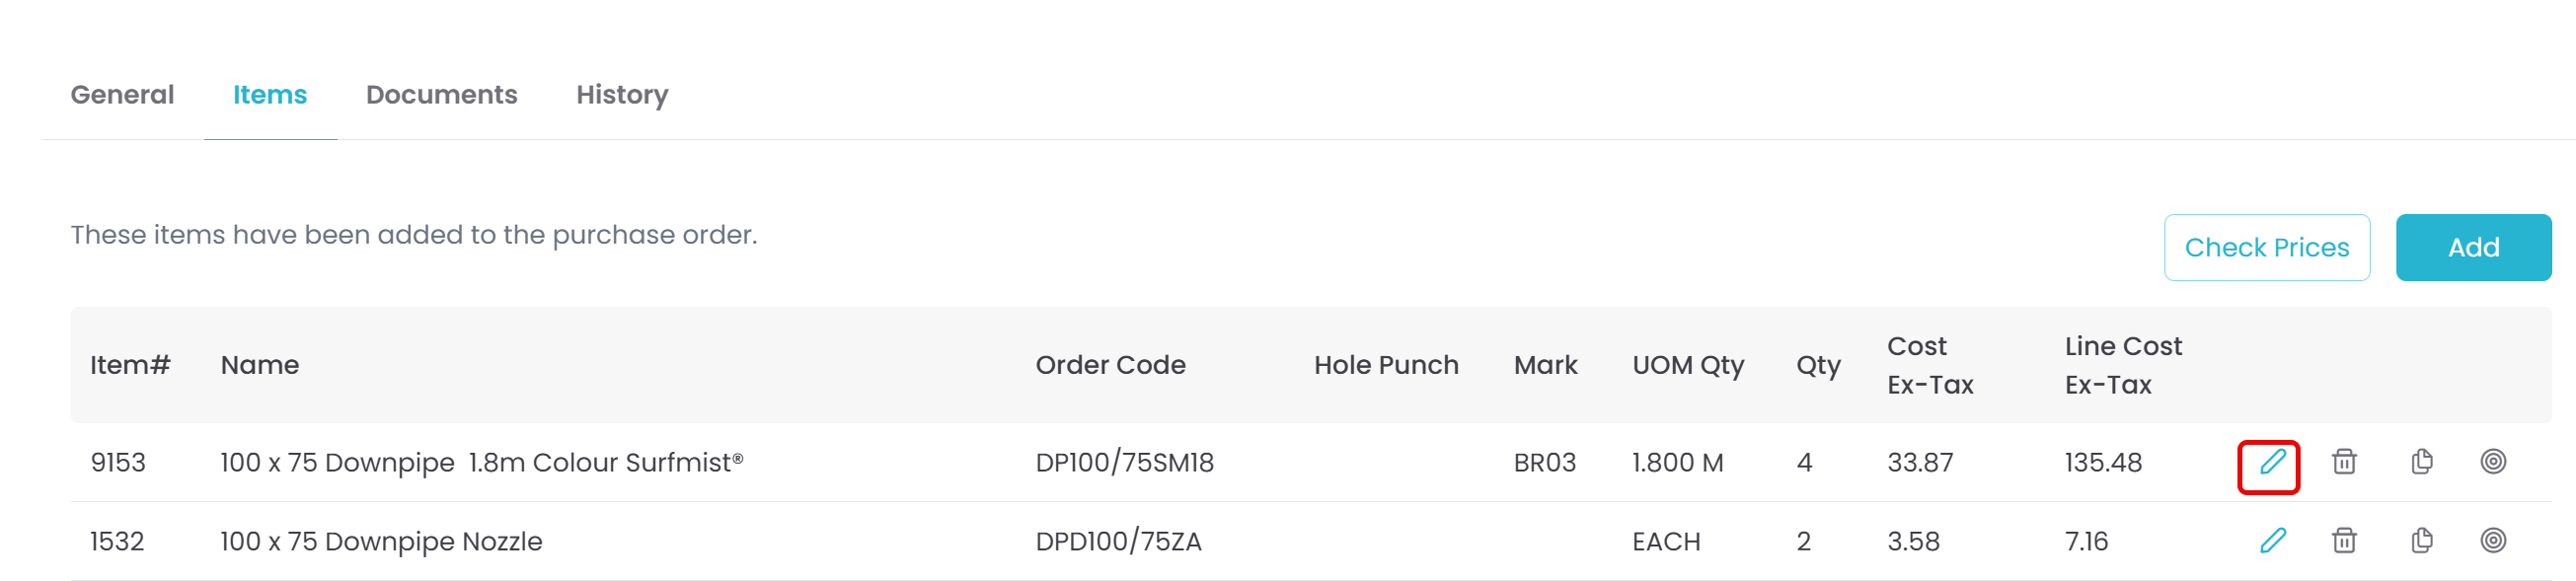Click the Add button
The image size is (2576, 581).
(x=2472, y=247)
